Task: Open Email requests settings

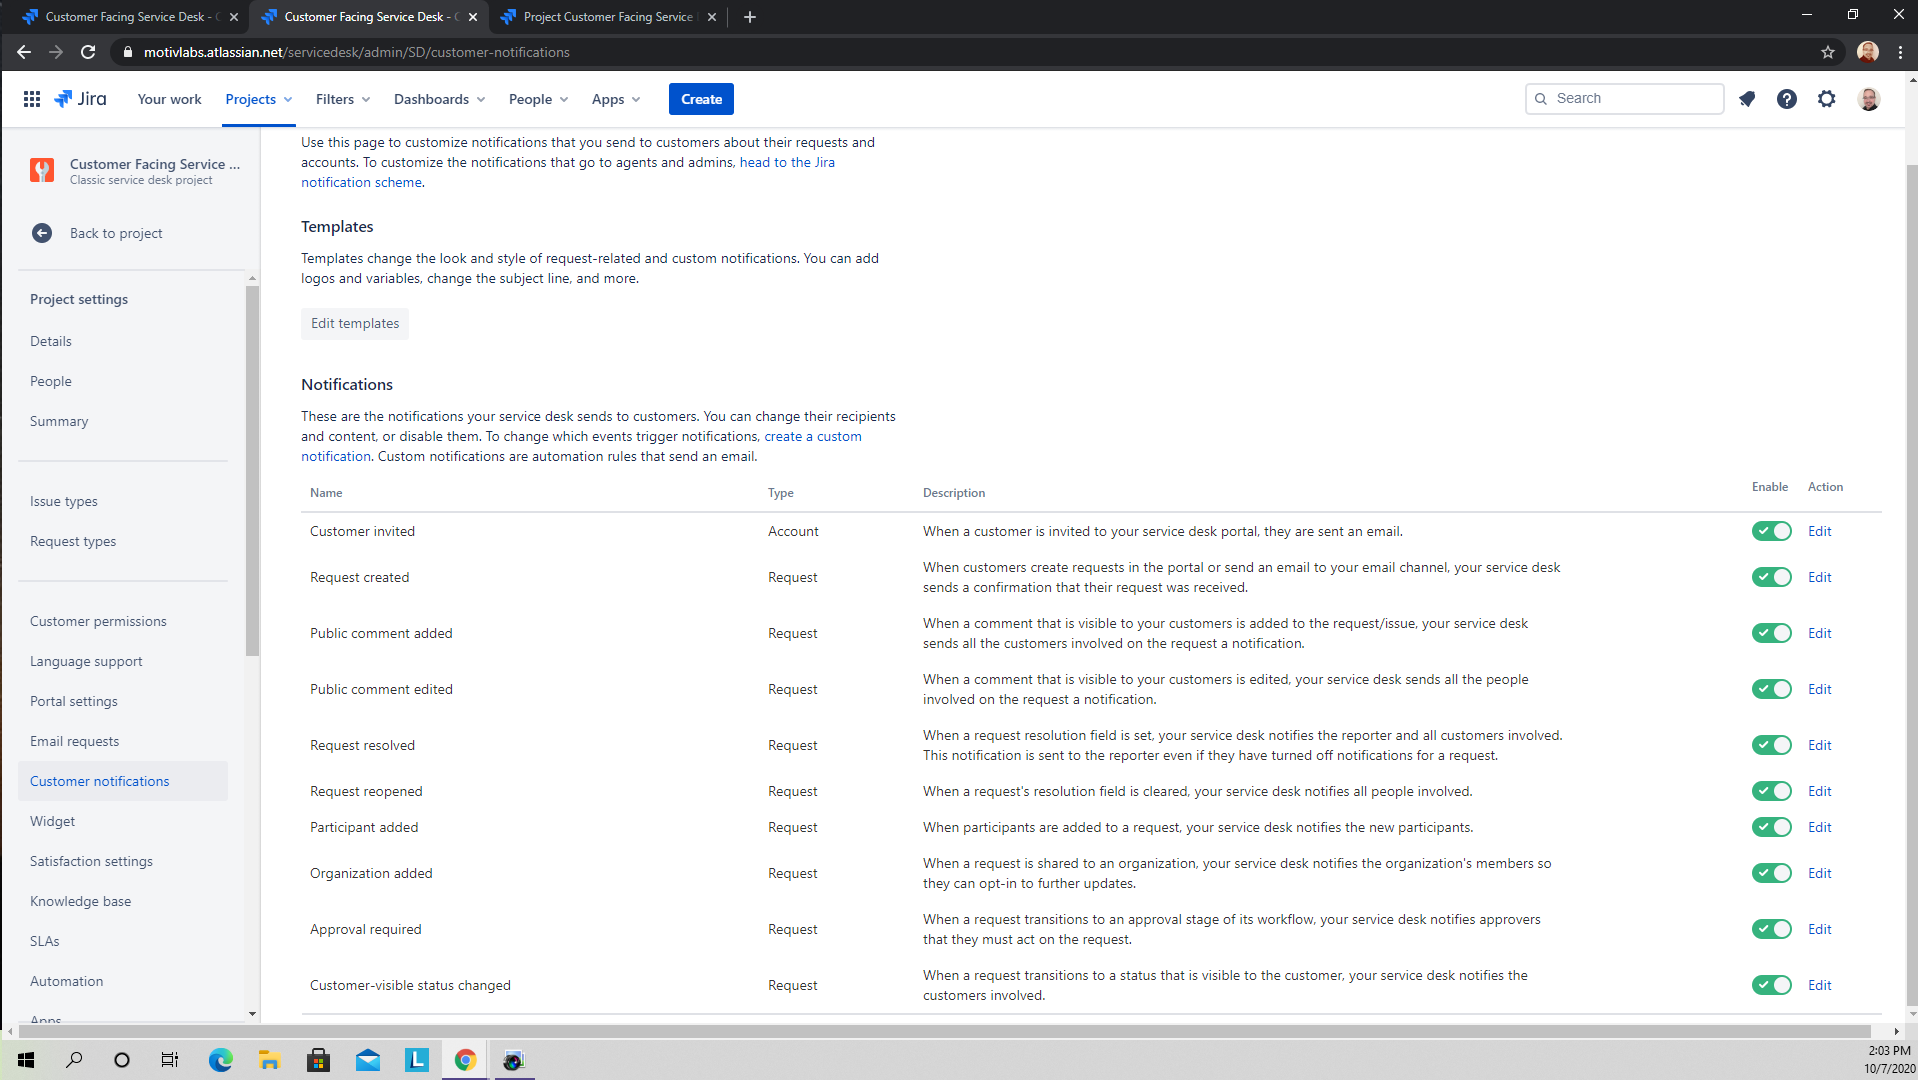Action: tap(74, 741)
